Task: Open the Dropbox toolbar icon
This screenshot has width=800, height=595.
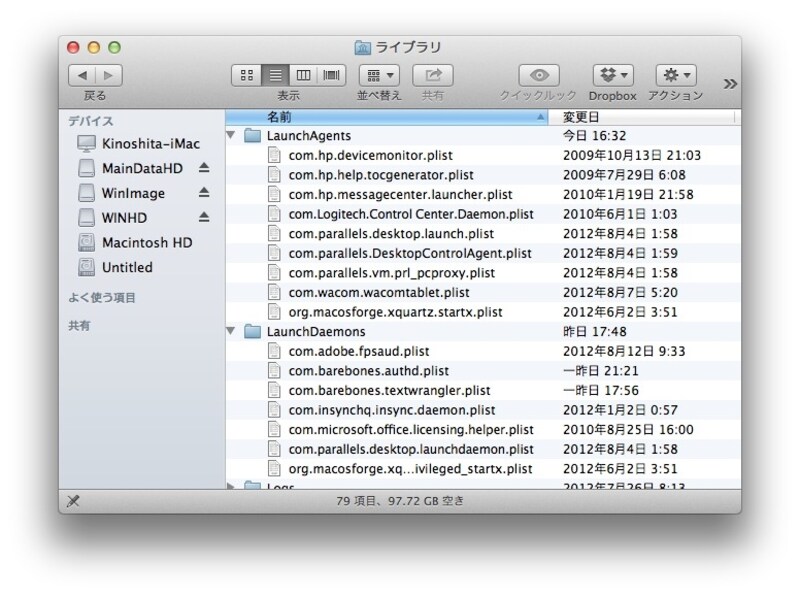Action: (611, 74)
